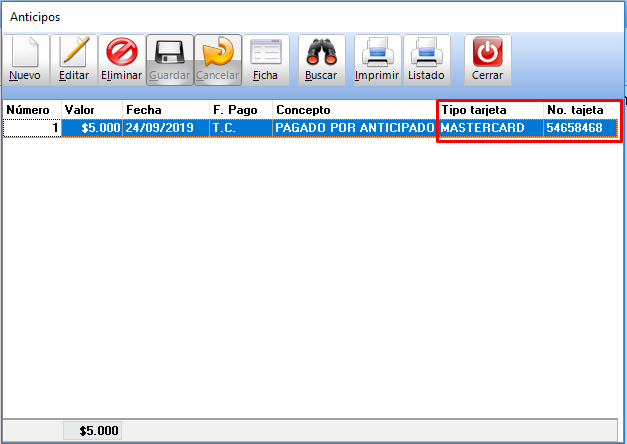The height and width of the screenshot is (444, 627).
Task: Click the Concepto column header
Action: tap(354, 109)
